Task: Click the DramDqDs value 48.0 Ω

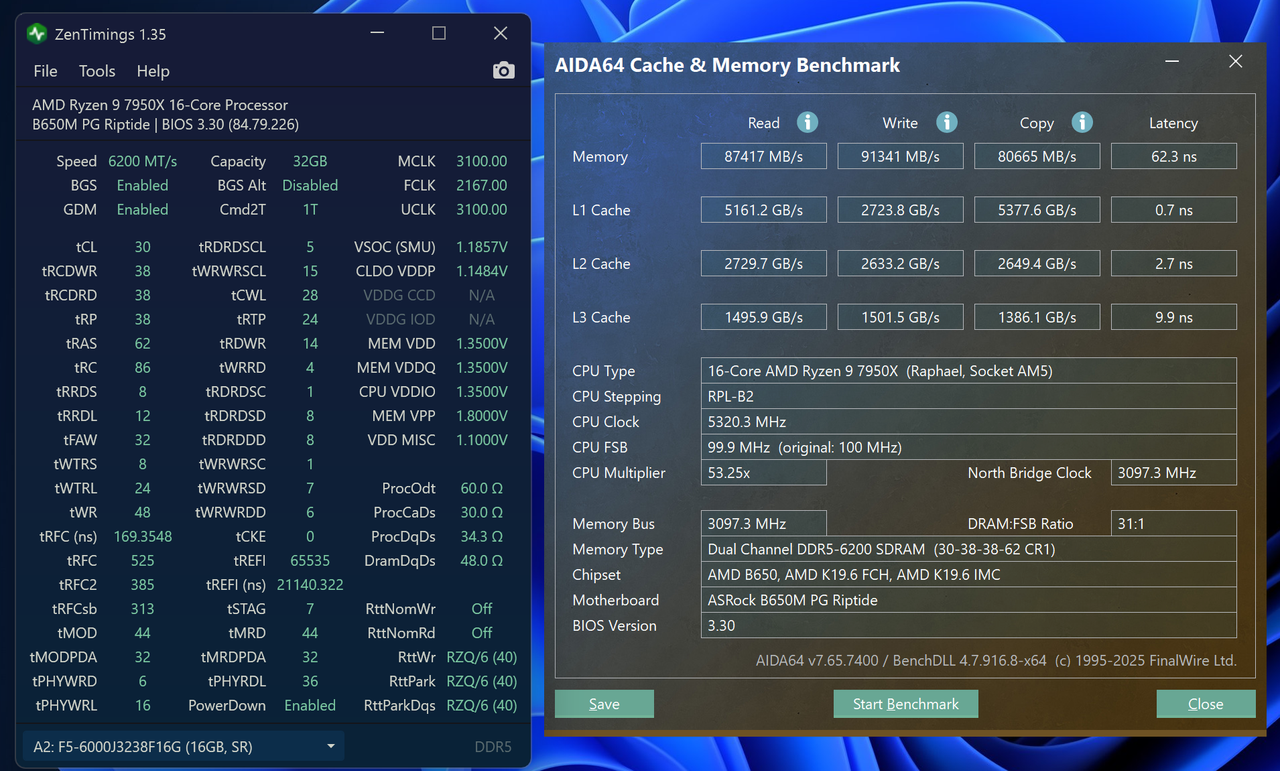Action: coord(481,560)
